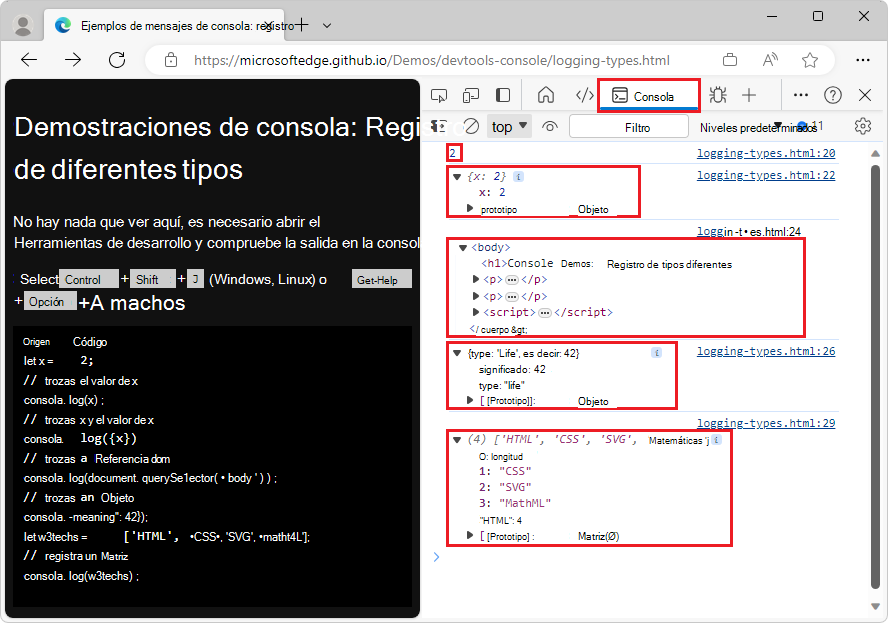Select the Inspect element tool

point(437,95)
